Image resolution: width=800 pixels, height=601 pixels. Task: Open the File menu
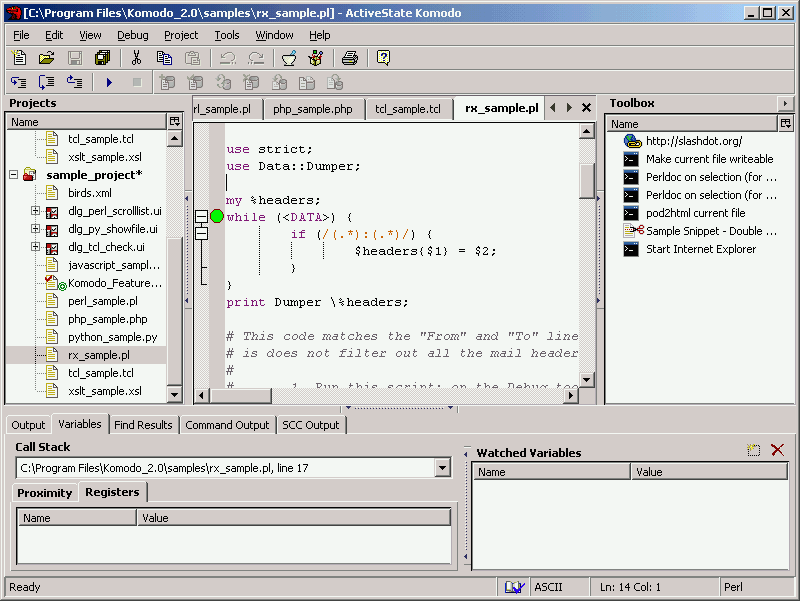pos(21,35)
